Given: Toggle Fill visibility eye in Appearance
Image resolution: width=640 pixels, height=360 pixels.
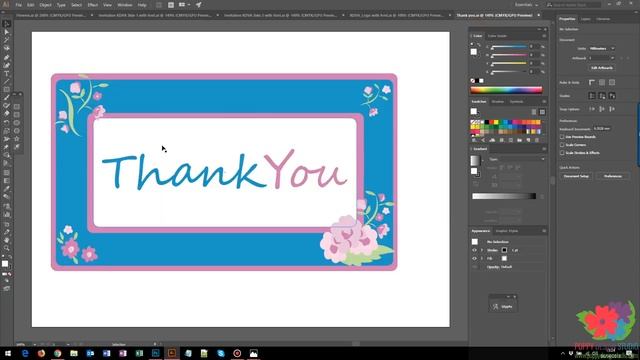Looking at the screenshot, I should coord(474,258).
